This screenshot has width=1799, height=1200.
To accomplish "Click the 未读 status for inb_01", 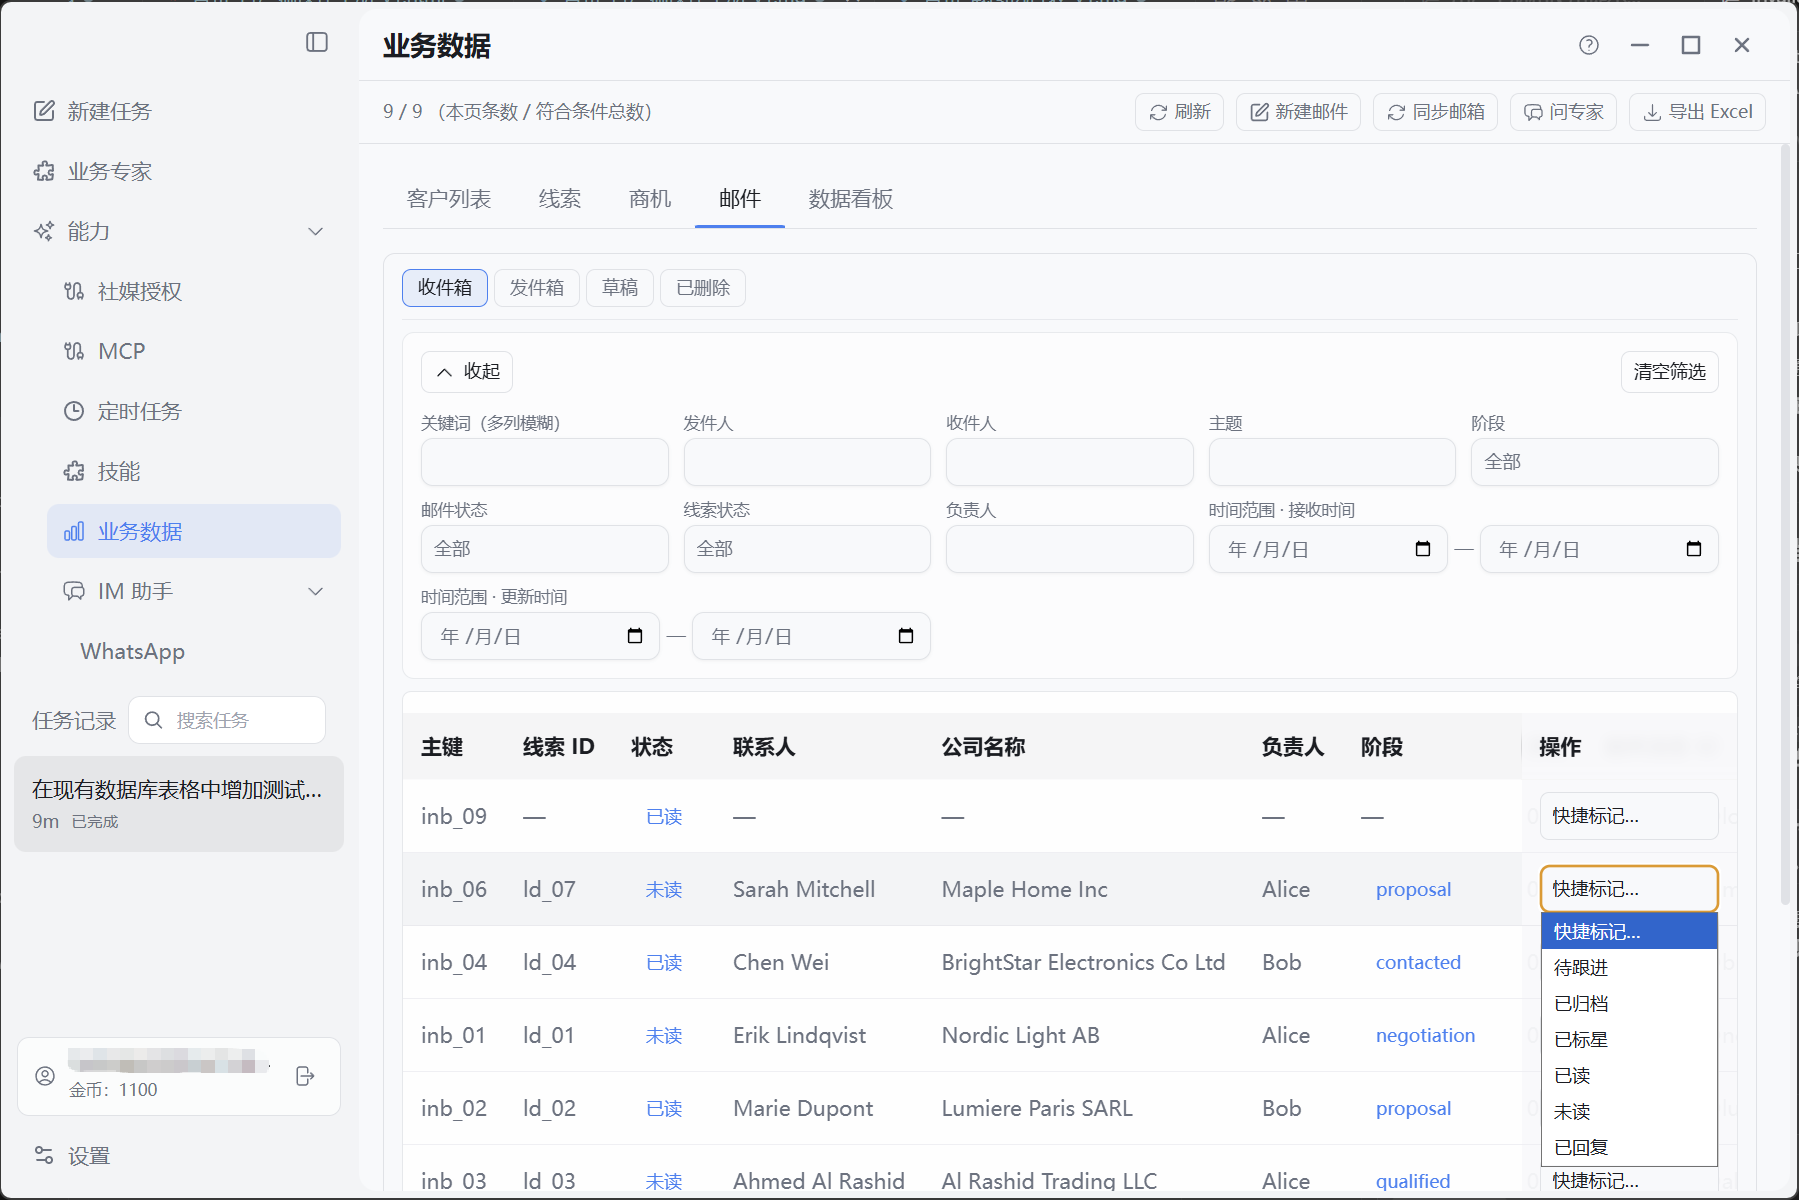I will 664,1036.
